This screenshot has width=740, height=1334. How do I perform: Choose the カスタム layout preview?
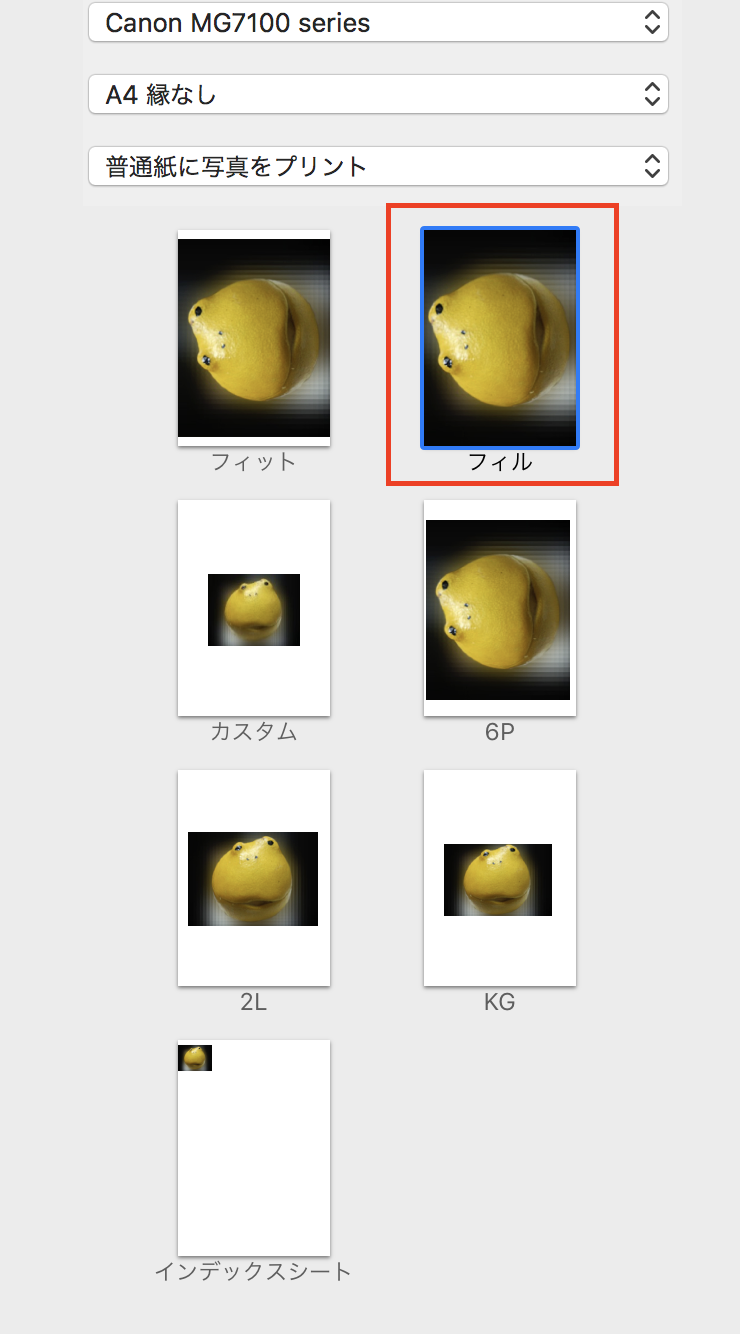(x=254, y=608)
